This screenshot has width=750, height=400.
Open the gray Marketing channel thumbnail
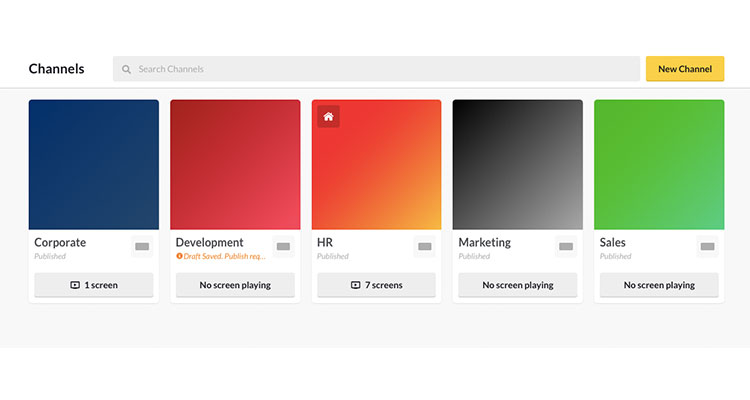(x=518, y=165)
